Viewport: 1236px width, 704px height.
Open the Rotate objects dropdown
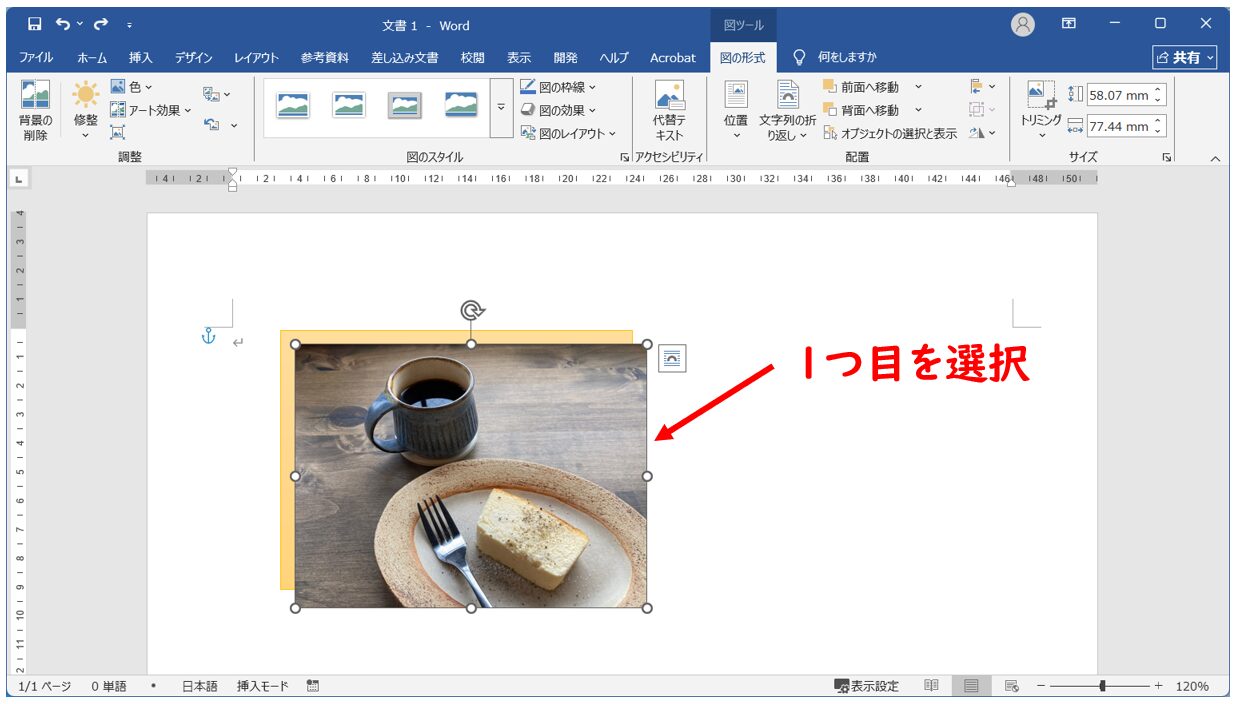click(x=983, y=133)
